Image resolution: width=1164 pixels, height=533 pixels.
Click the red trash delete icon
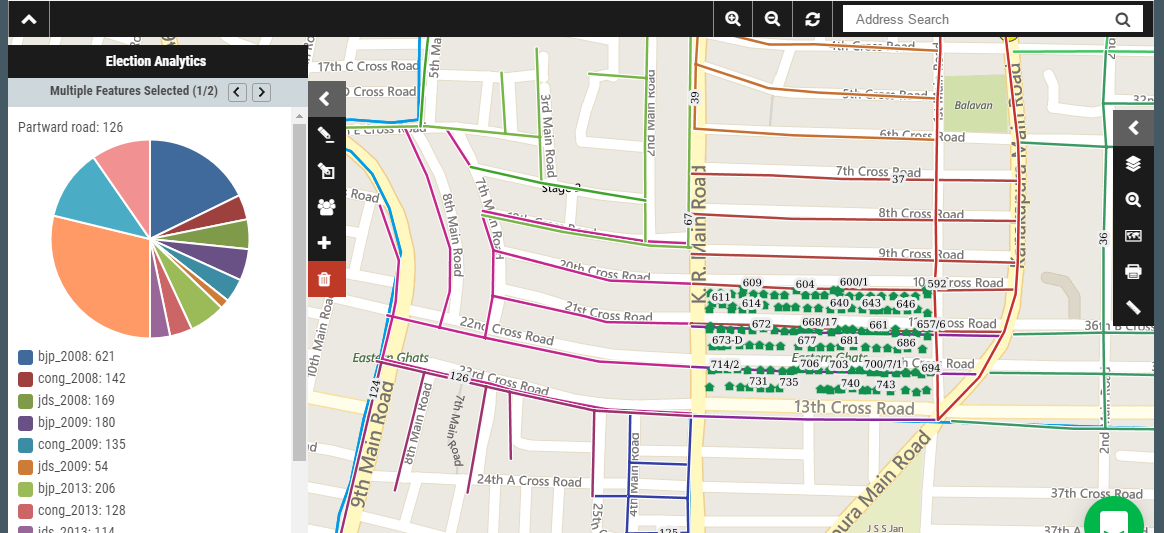pyautogui.click(x=325, y=279)
